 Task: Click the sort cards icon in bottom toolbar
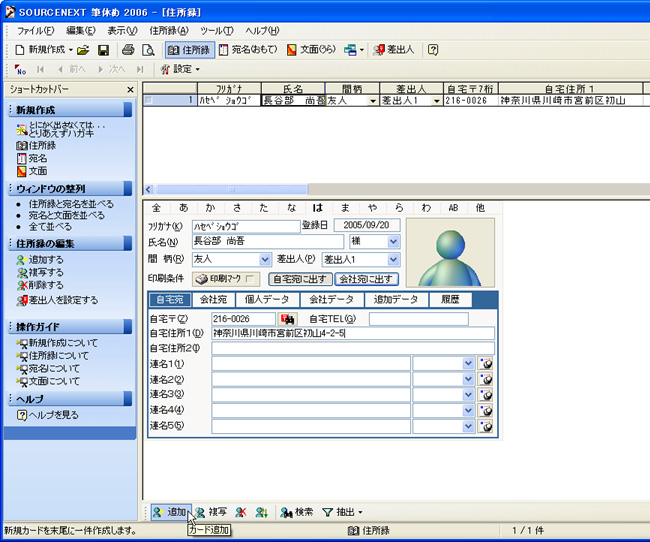pyautogui.click(x=262, y=513)
